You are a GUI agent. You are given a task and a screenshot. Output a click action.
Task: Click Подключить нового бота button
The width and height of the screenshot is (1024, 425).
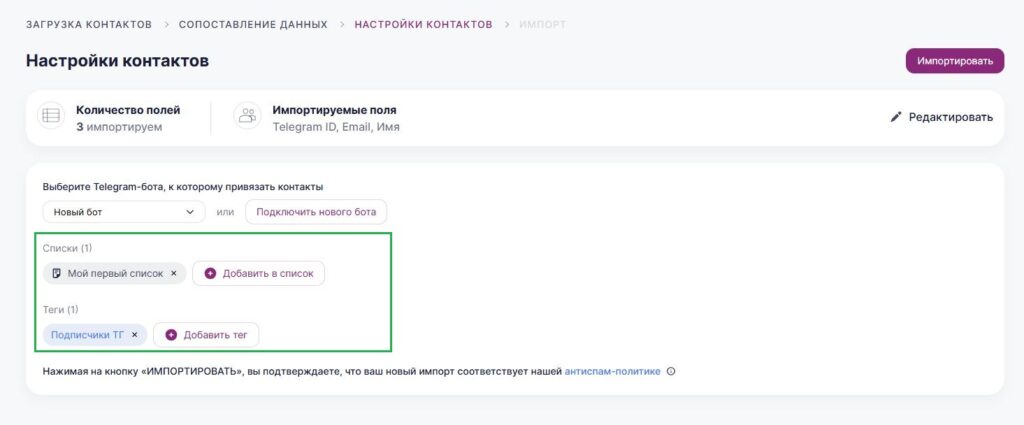point(316,212)
